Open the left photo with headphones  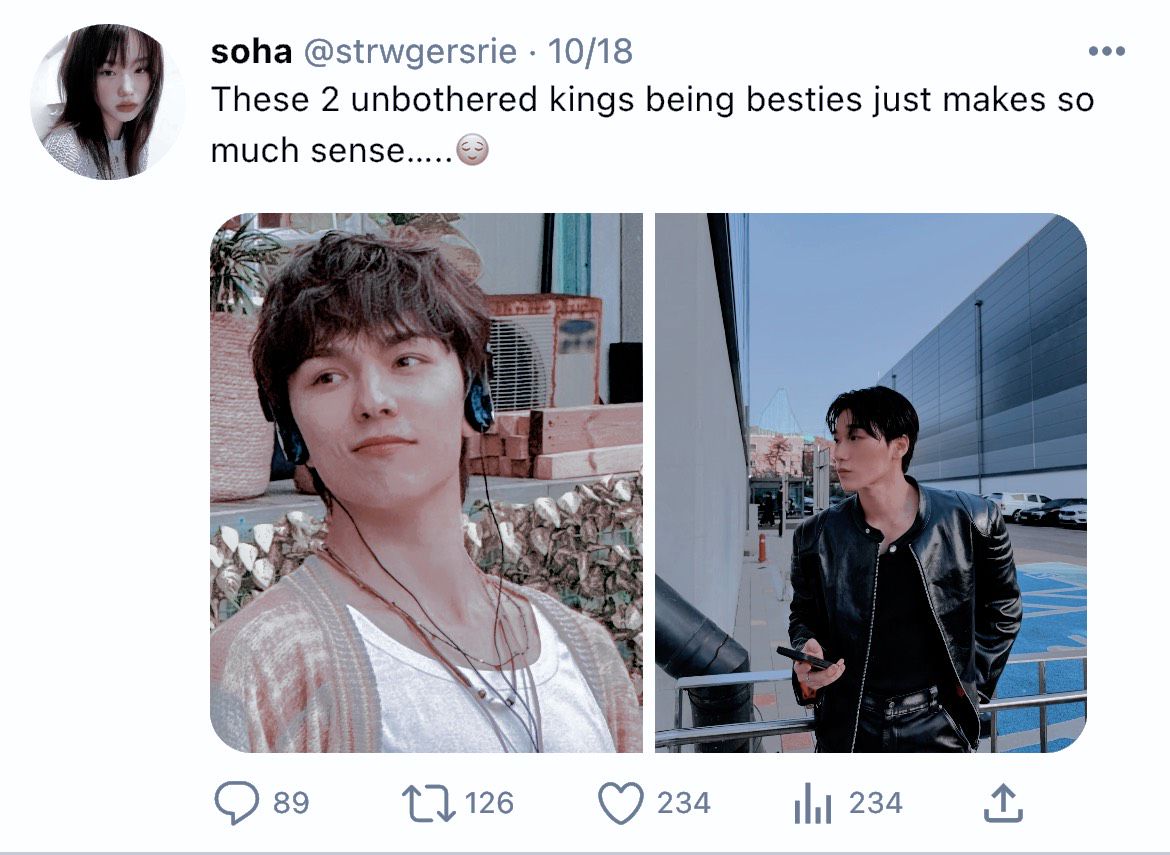point(426,483)
